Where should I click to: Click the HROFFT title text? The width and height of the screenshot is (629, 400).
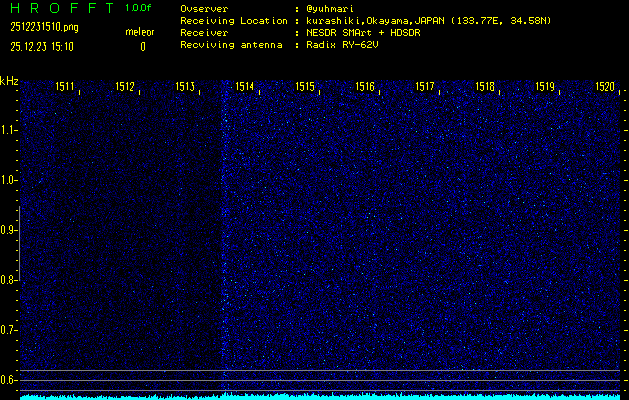click(50, 8)
